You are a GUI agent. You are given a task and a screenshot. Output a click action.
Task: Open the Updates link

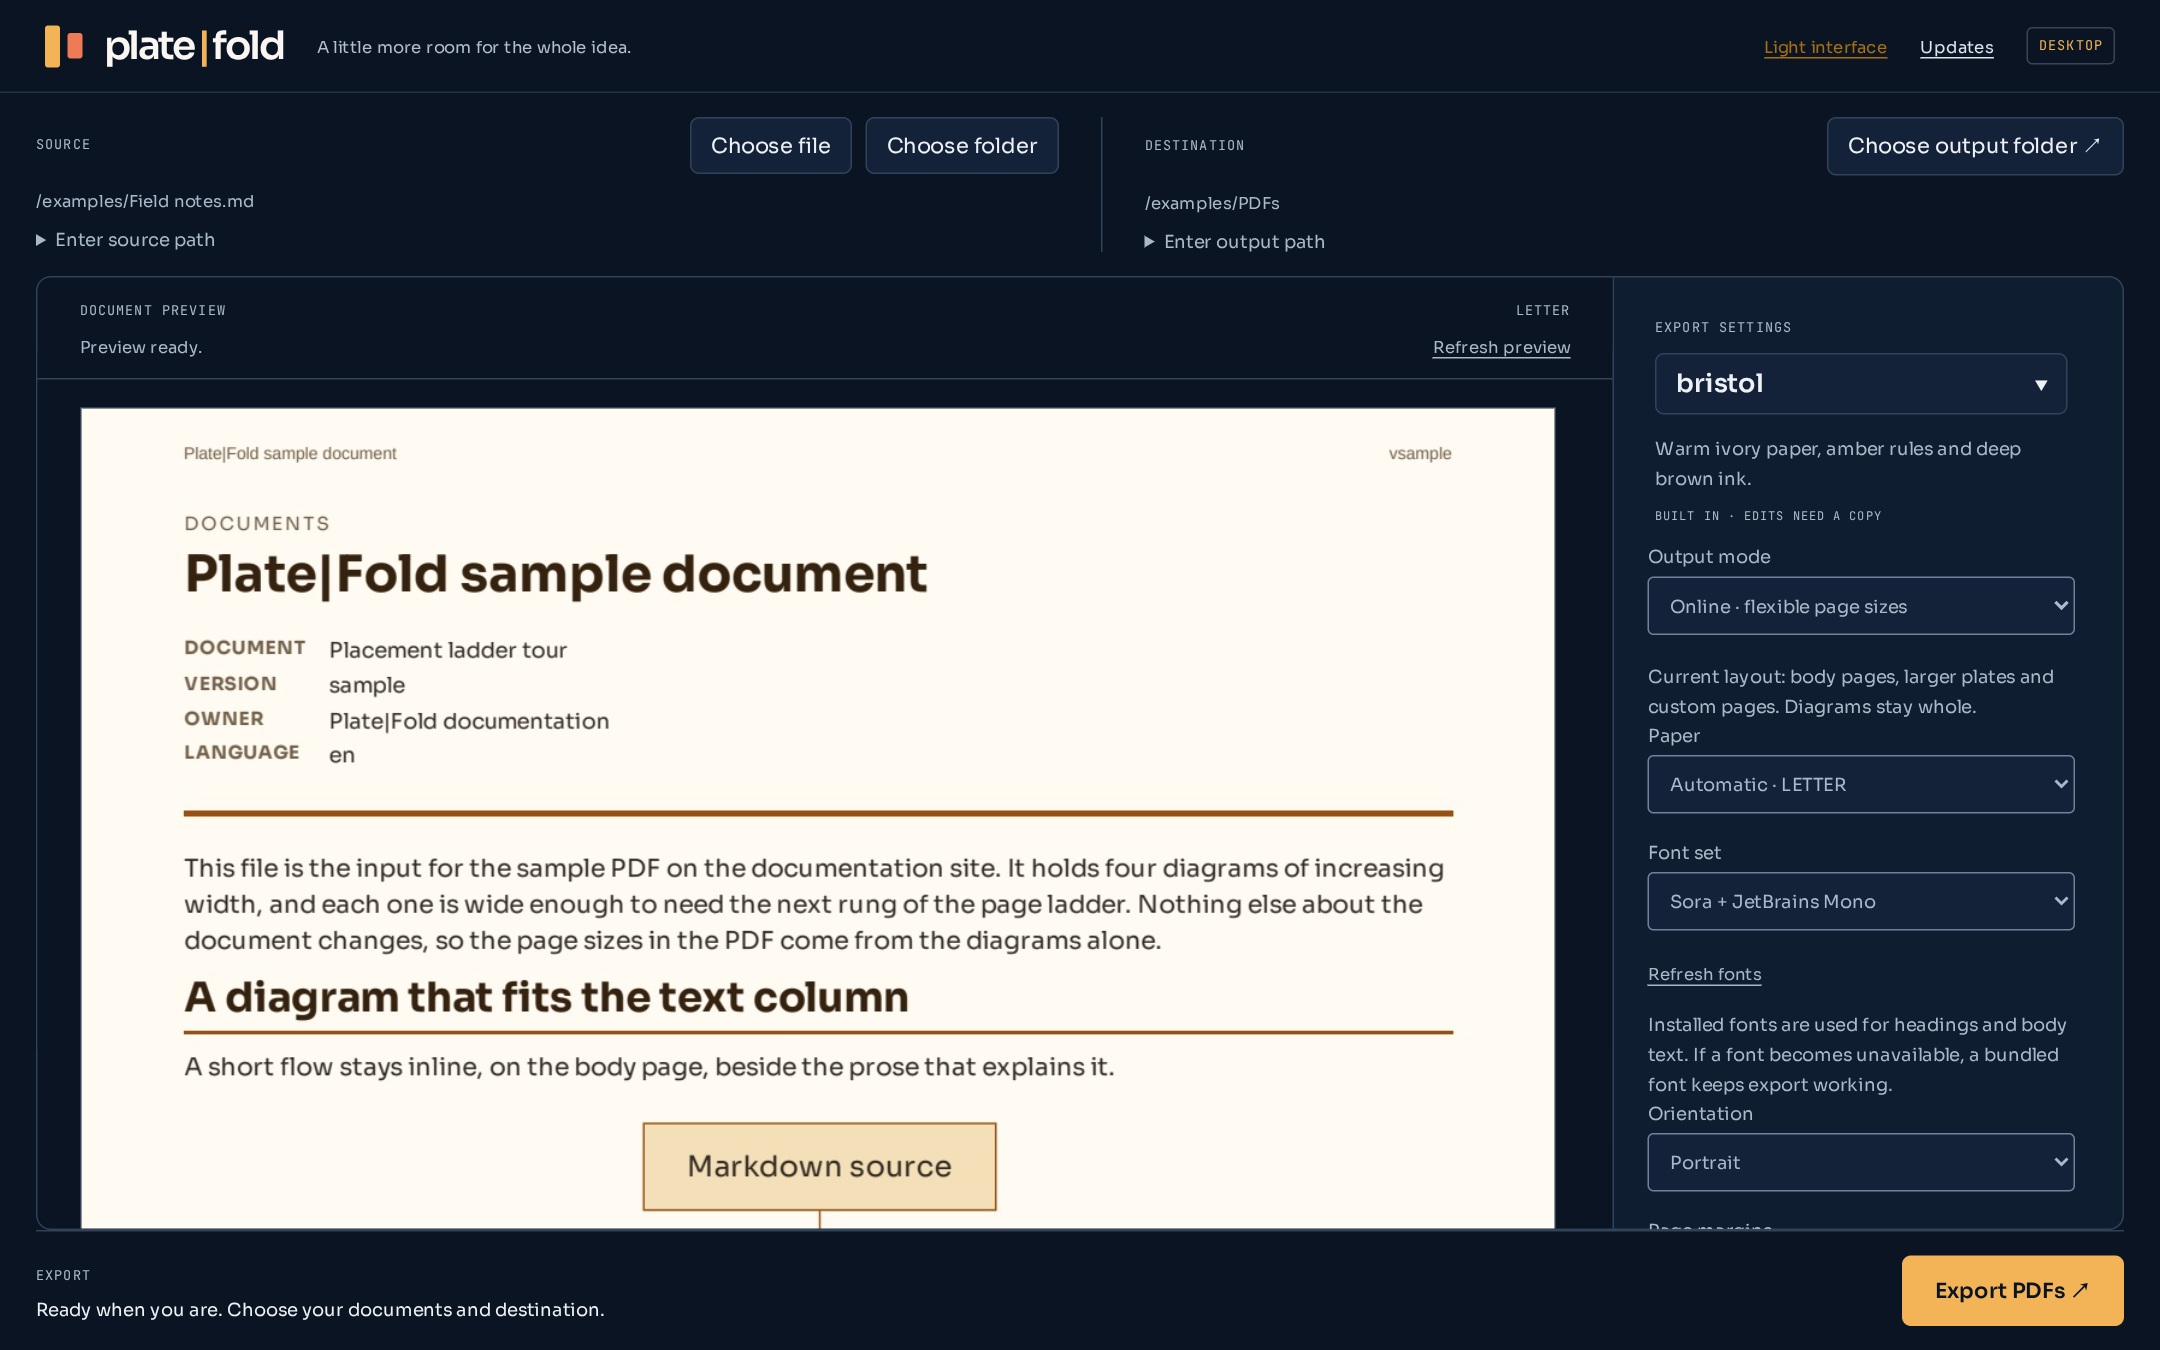(x=1956, y=47)
